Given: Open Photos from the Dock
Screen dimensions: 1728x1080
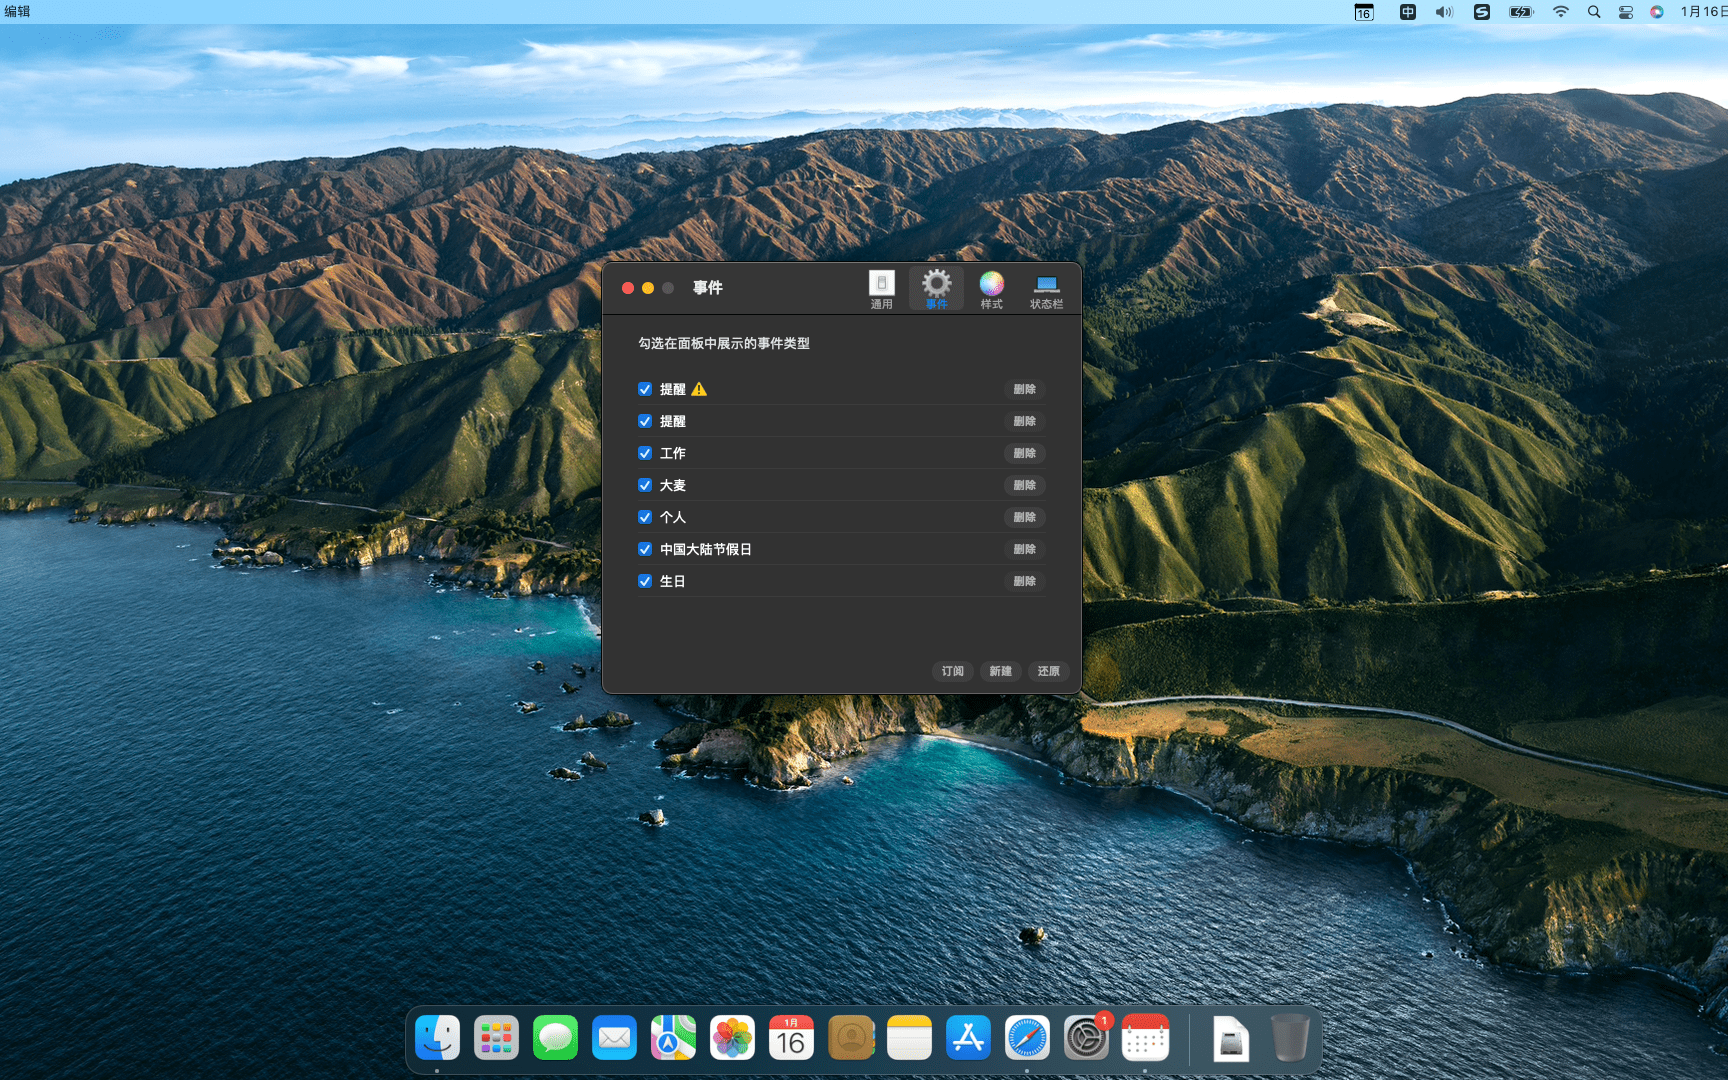Looking at the screenshot, I should tap(732, 1038).
